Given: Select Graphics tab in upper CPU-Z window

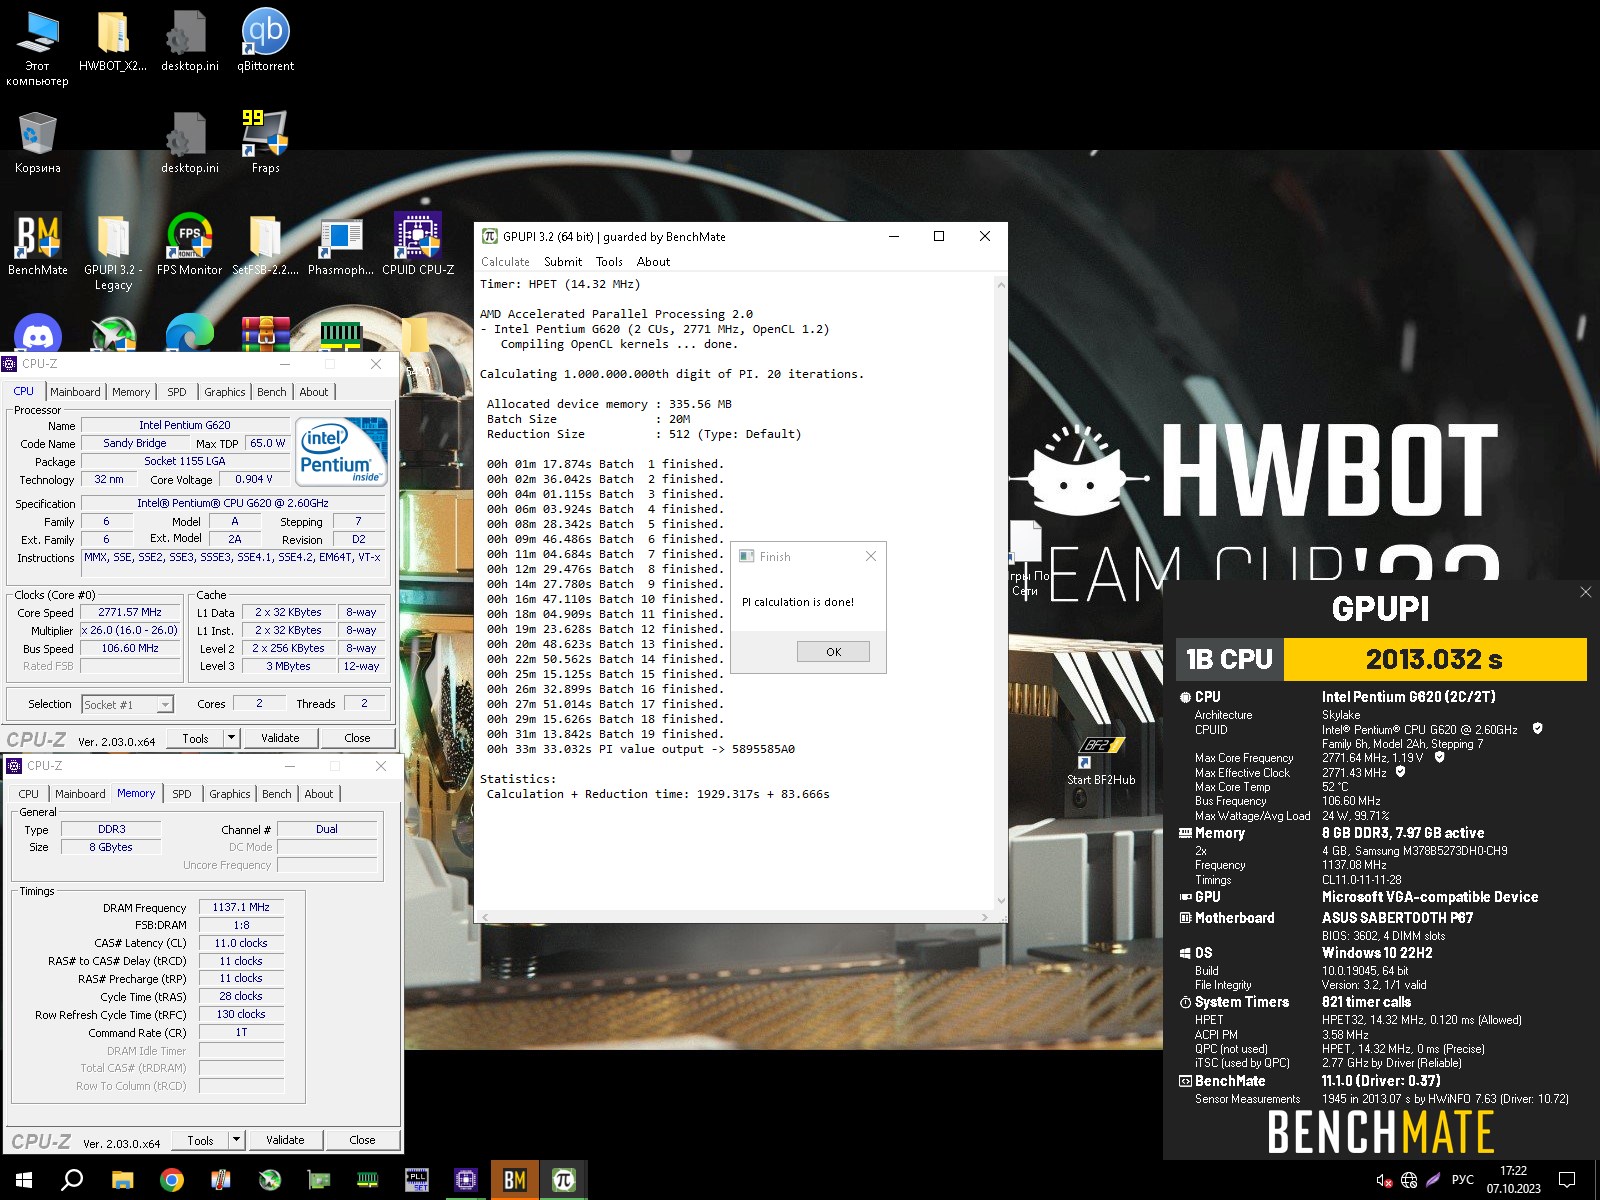Looking at the screenshot, I should [x=225, y=392].
